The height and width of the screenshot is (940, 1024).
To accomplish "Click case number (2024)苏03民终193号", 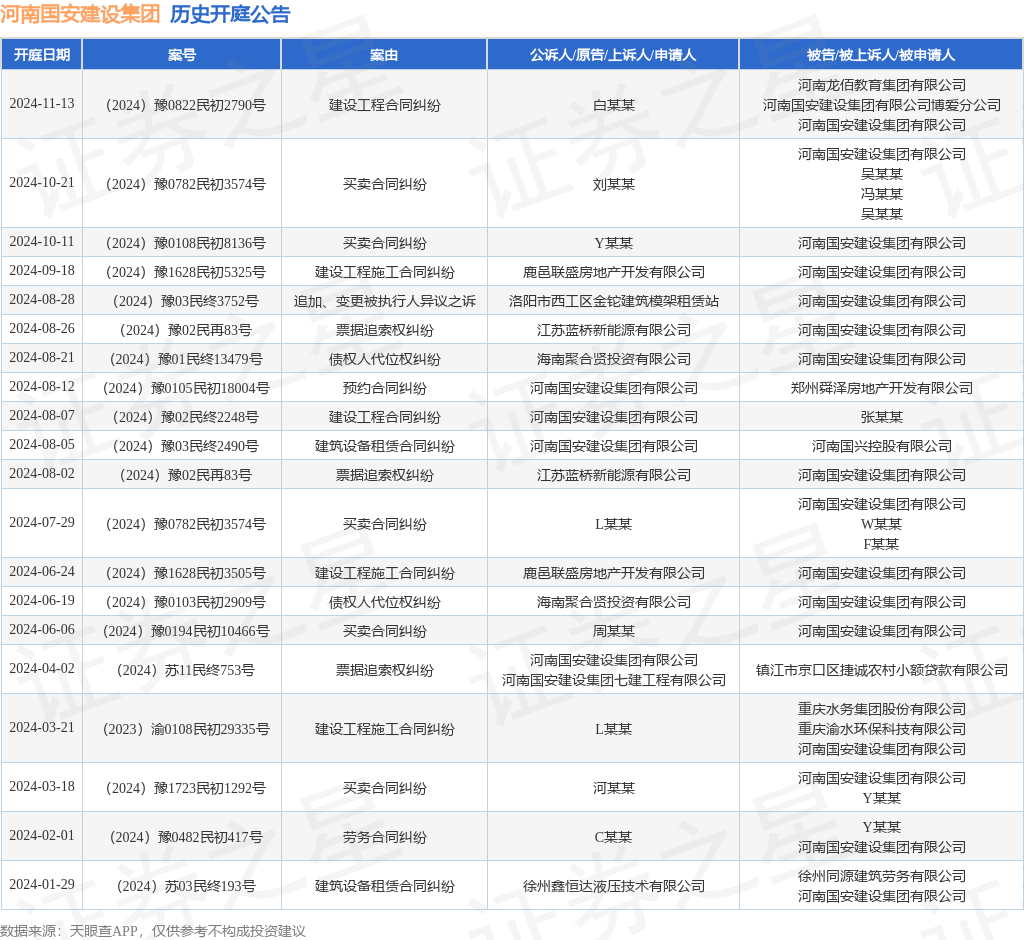I will click(185, 886).
